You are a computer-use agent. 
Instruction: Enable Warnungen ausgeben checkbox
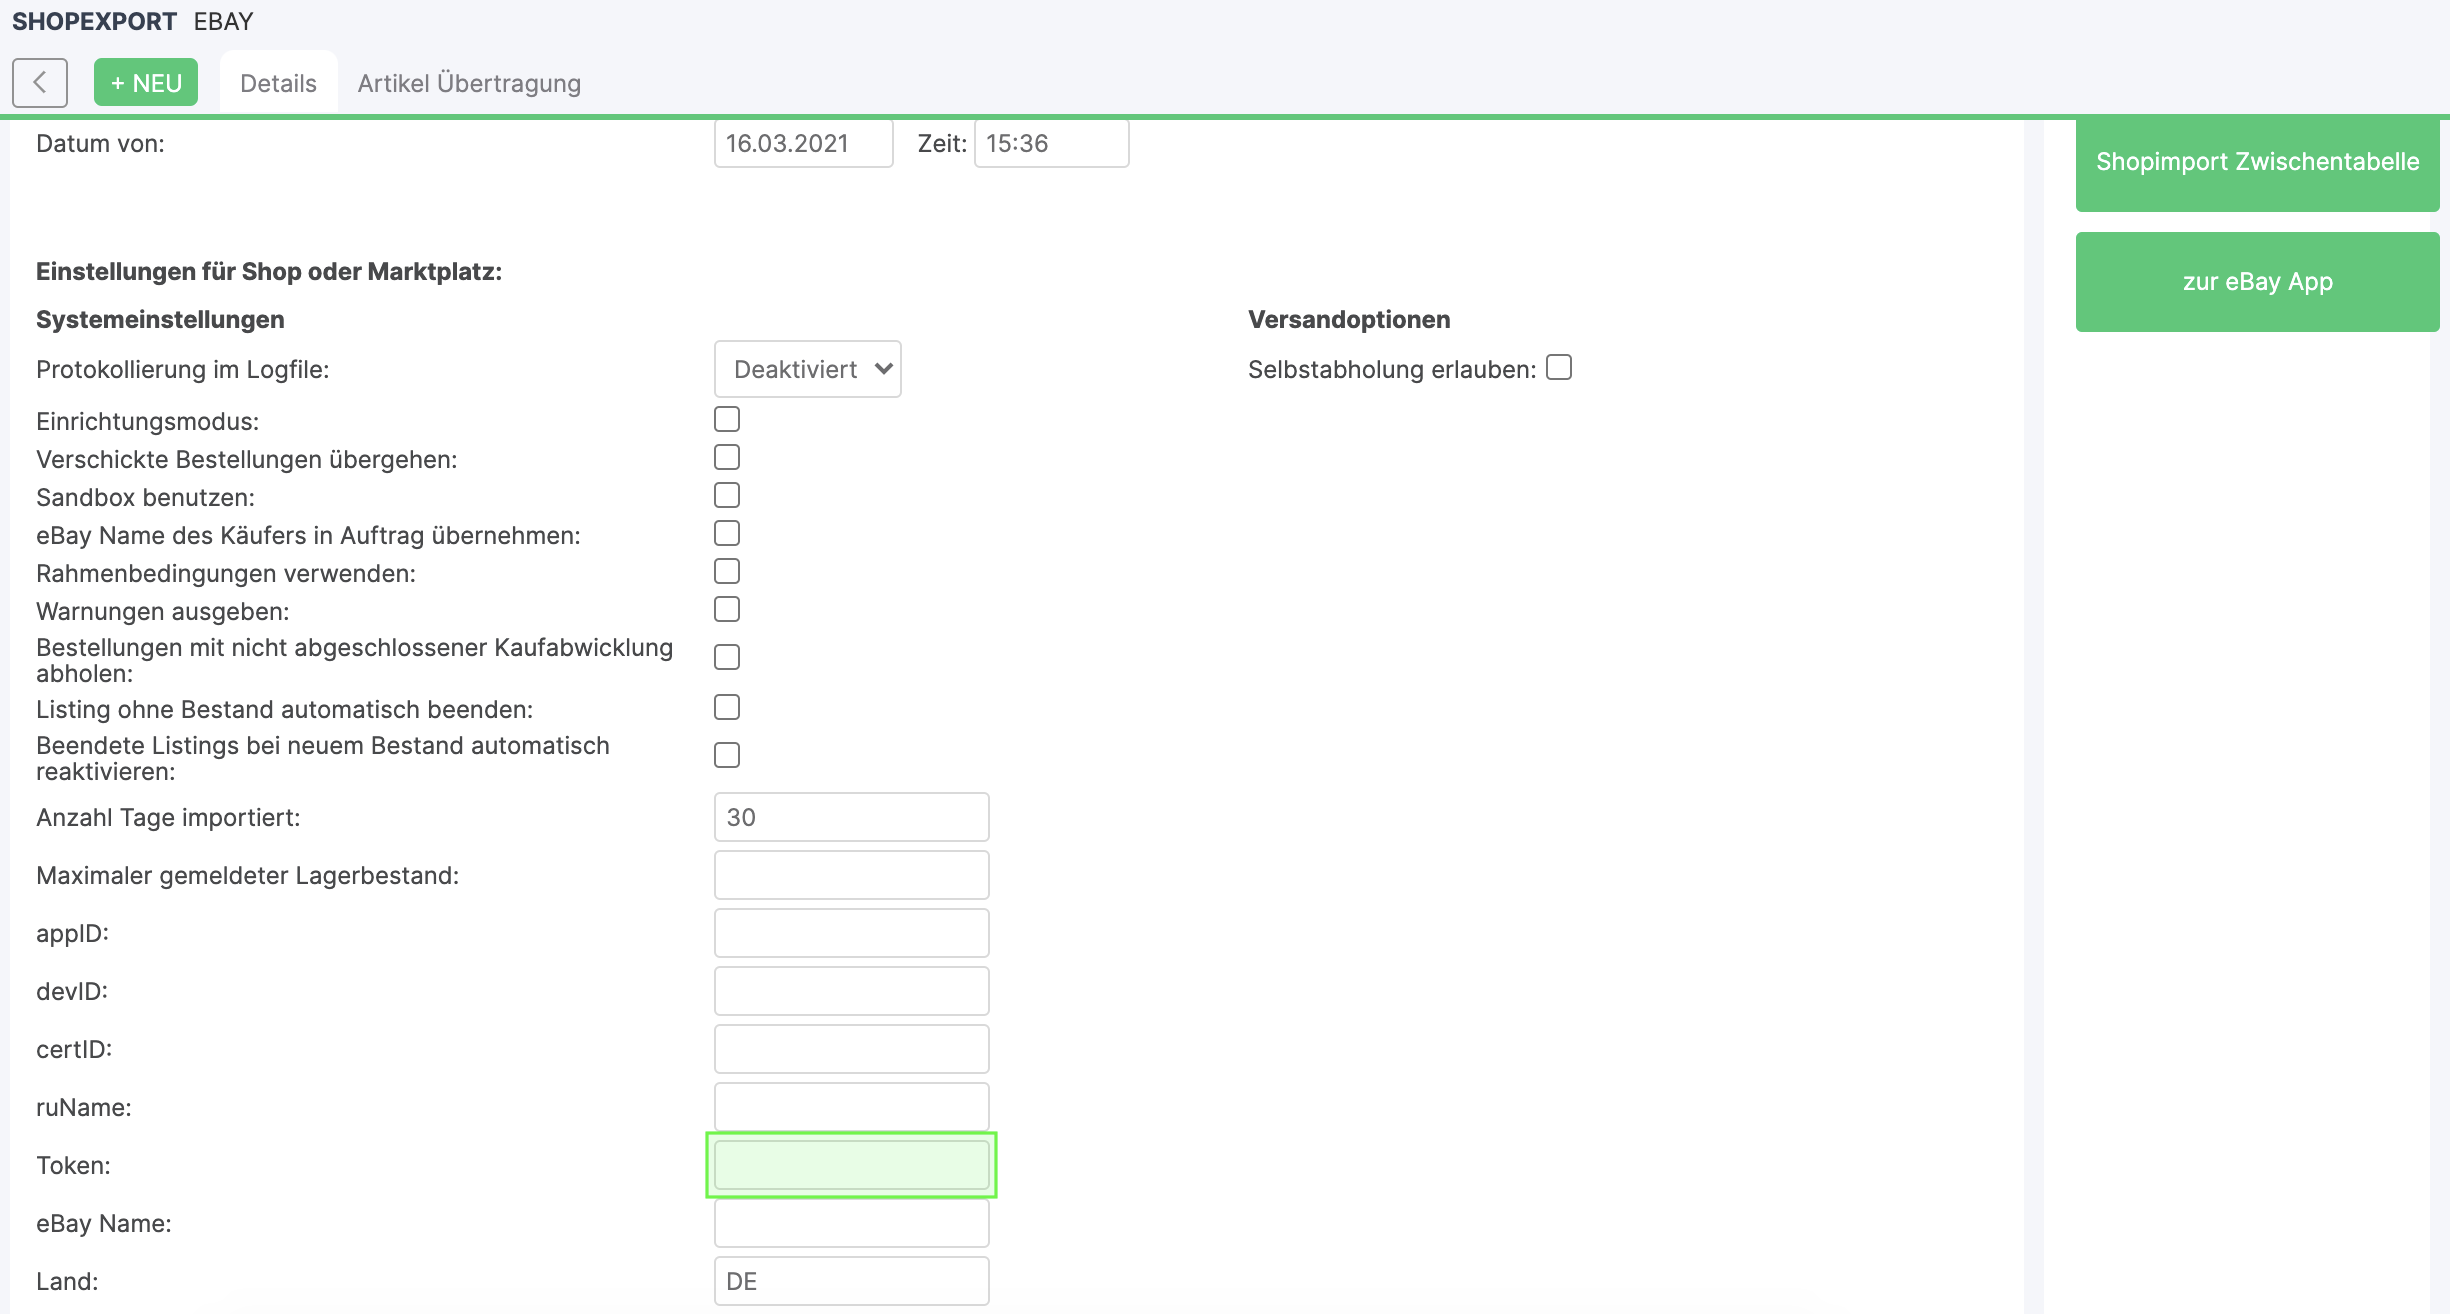point(727,609)
